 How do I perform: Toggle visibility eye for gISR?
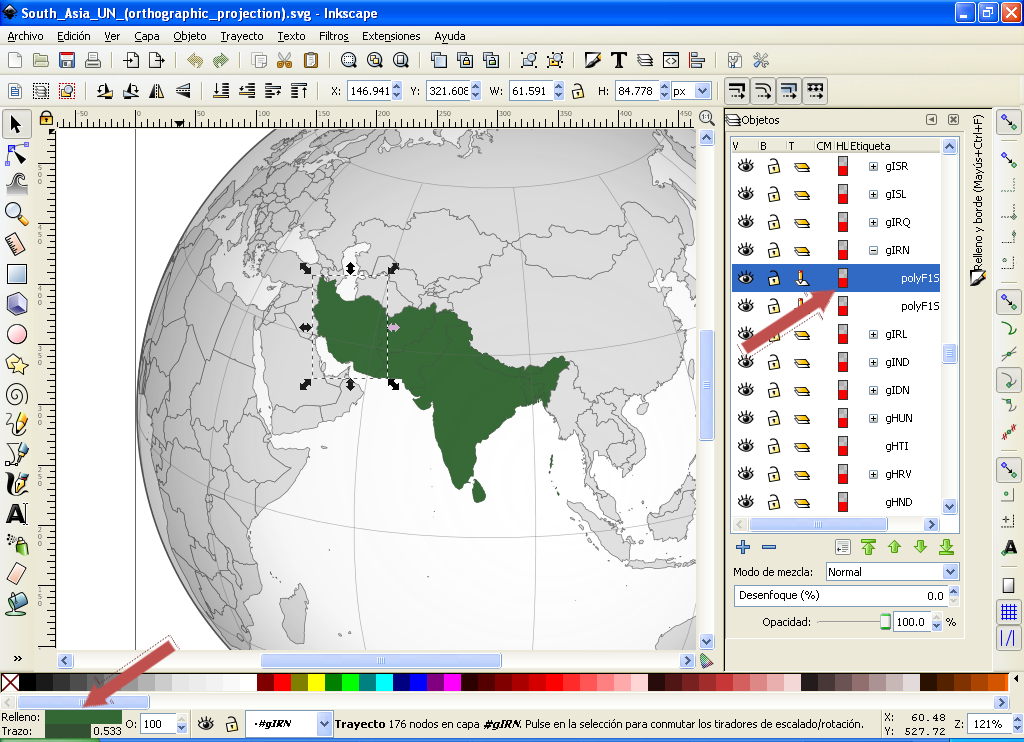click(745, 166)
